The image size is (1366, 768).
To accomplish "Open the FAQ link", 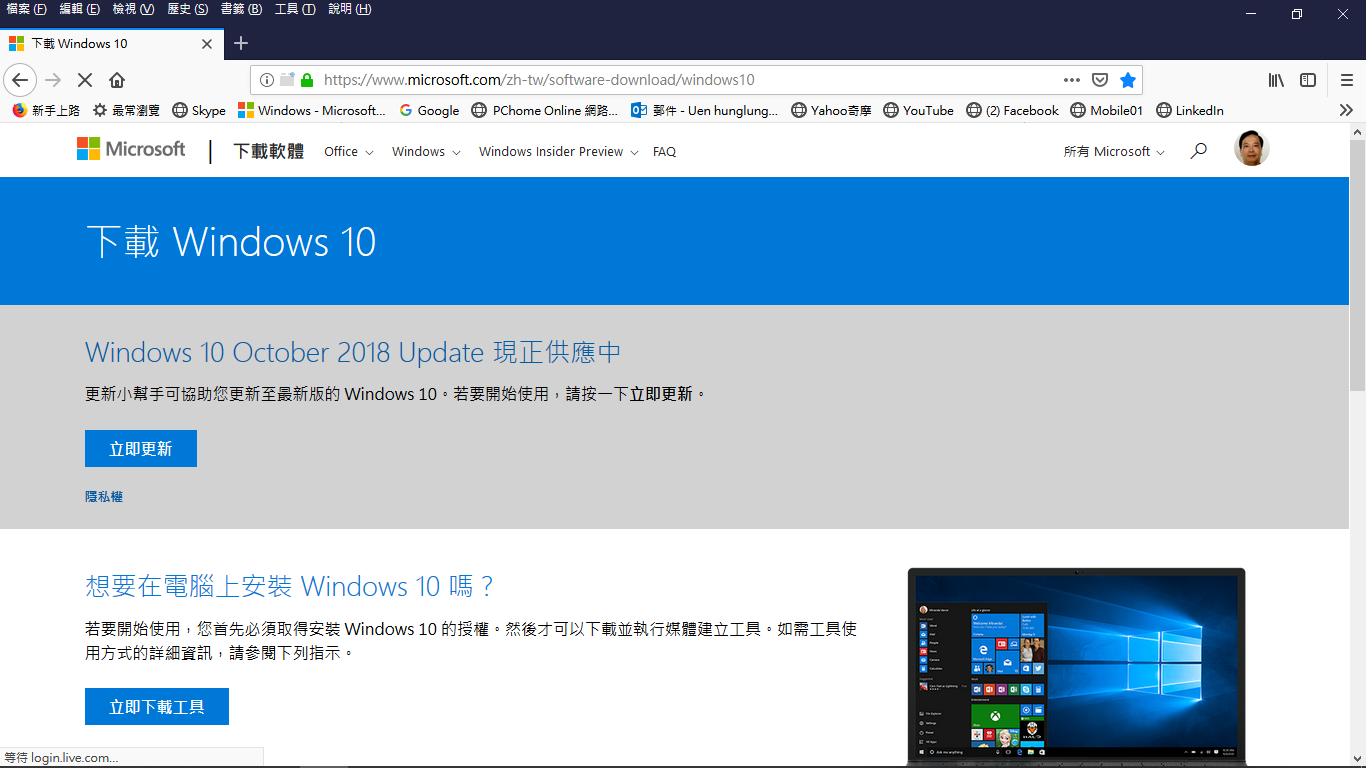I will 664,152.
